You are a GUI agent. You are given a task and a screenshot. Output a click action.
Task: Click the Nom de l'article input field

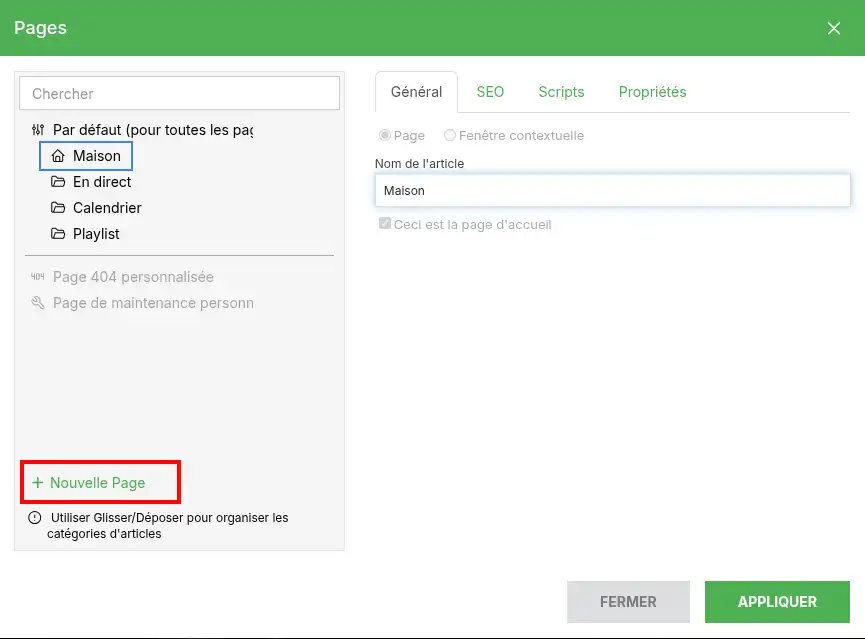[x=612, y=190]
